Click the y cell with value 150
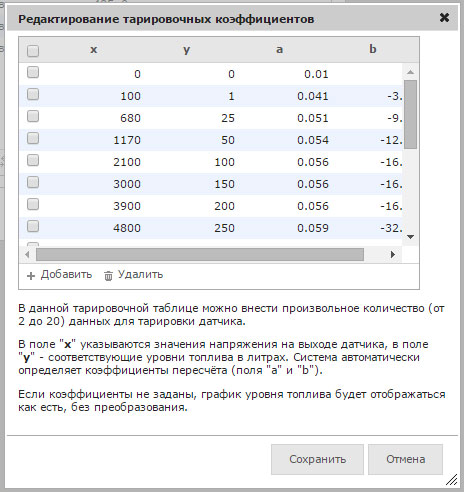The image size is (464, 492). pyautogui.click(x=224, y=184)
